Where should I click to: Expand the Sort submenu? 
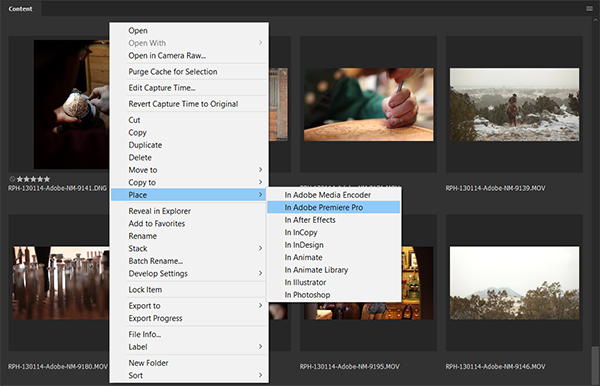pyautogui.click(x=189, y=375)
